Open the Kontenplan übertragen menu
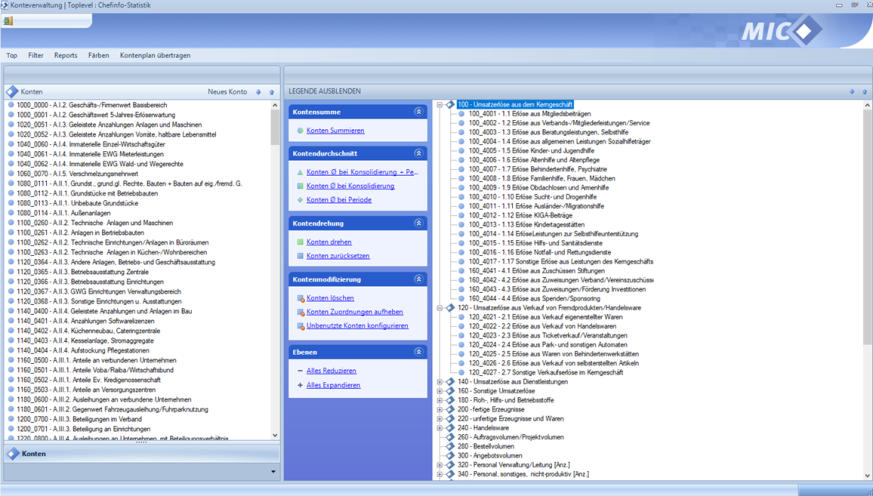Viewport: 873px width, 496px height. 155,55
